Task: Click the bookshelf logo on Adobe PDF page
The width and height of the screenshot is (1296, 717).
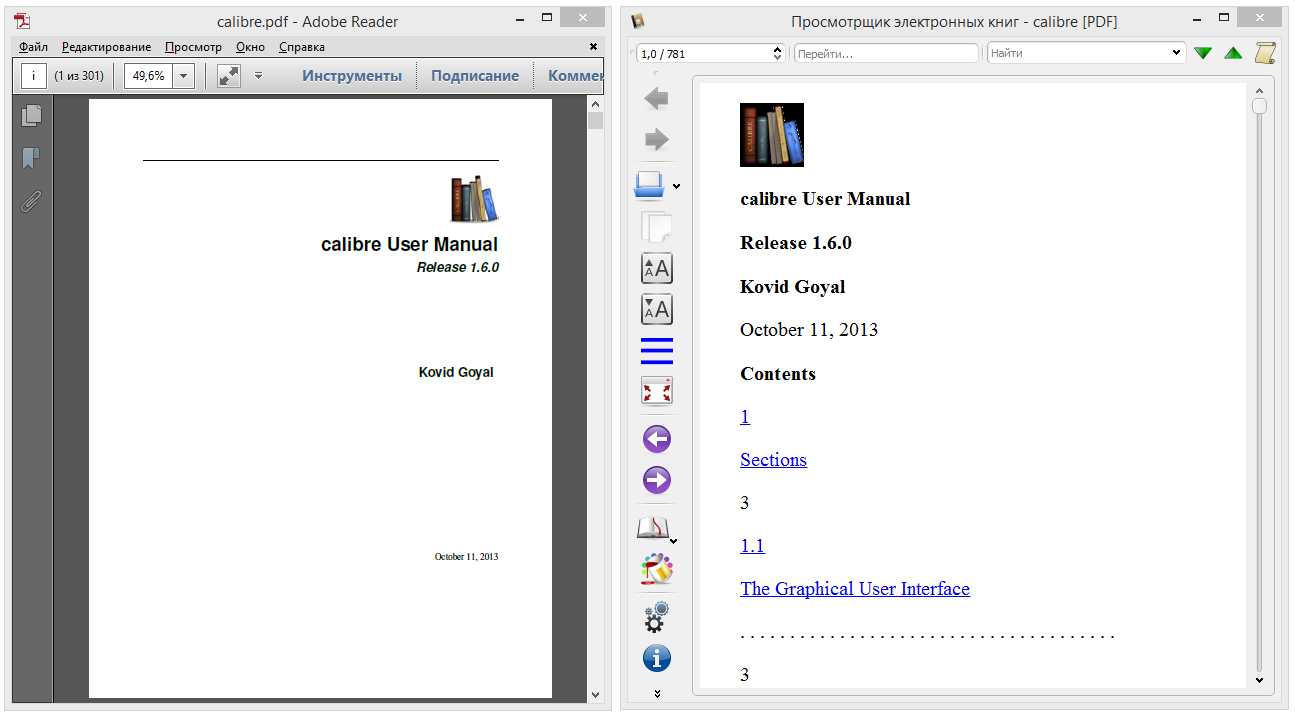Action: tap(474, 199)
